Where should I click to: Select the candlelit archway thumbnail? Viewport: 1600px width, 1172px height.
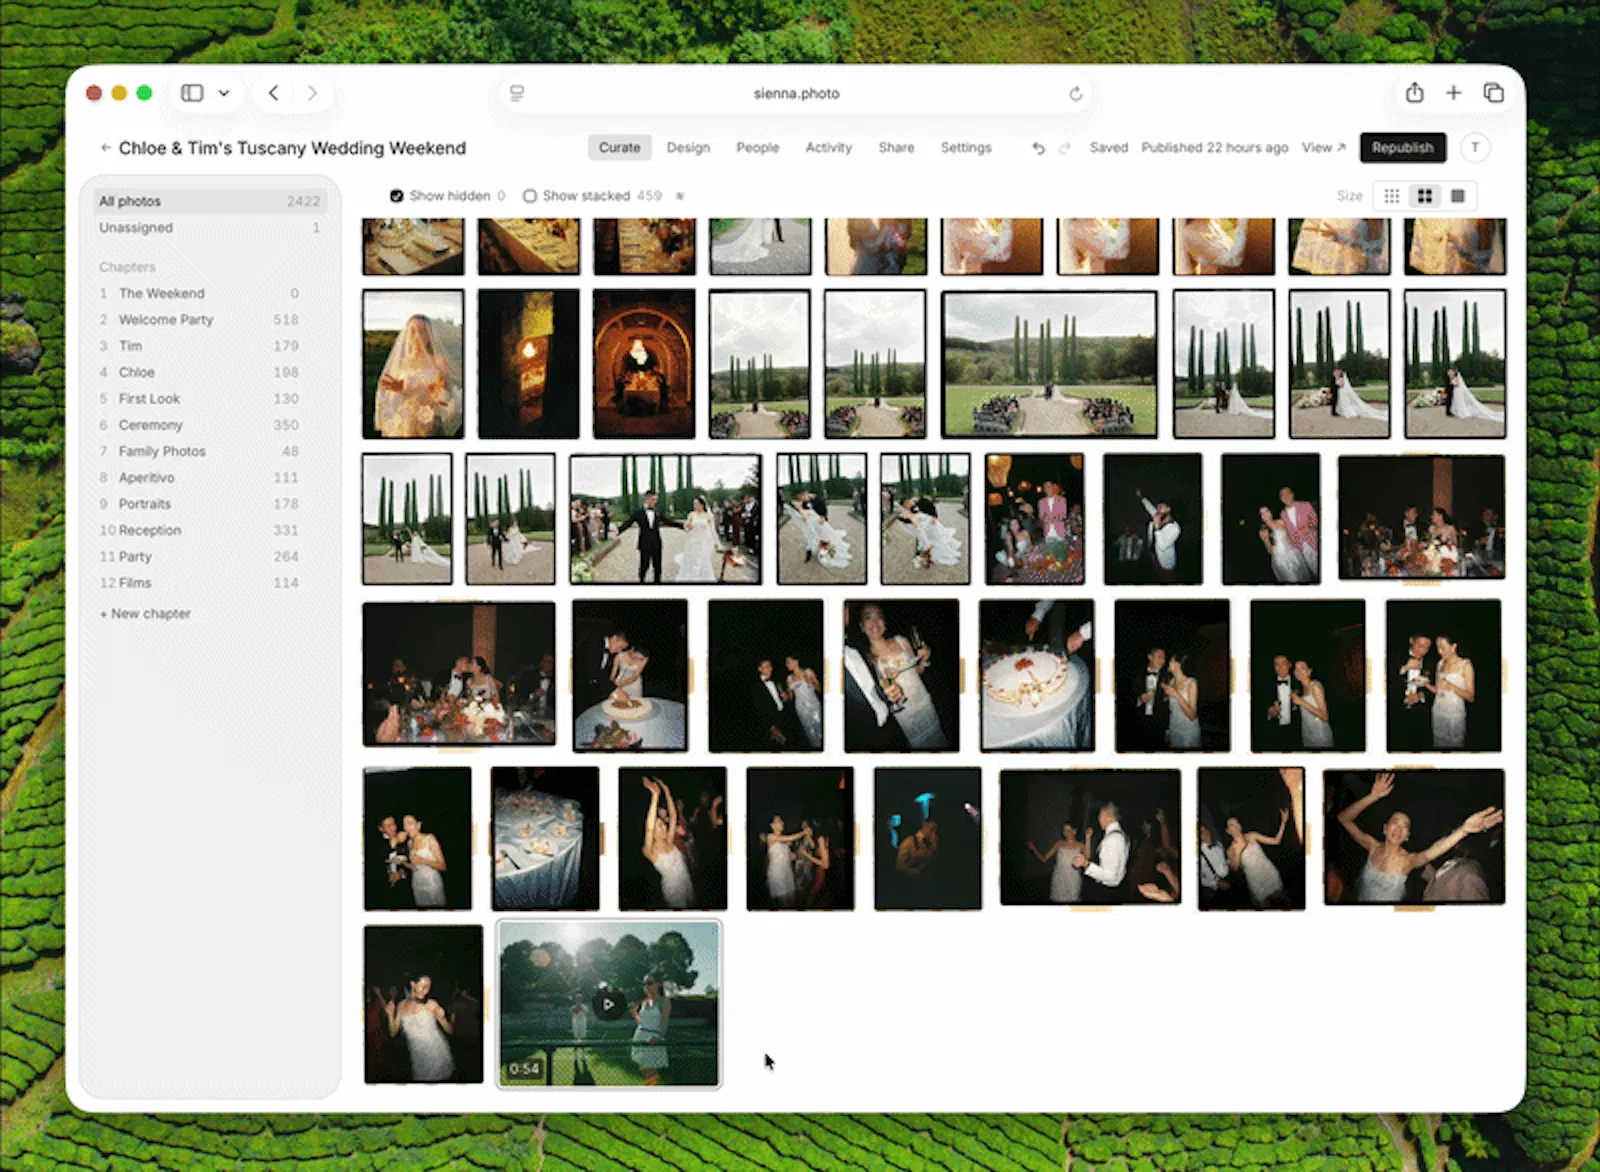point(644,364)
